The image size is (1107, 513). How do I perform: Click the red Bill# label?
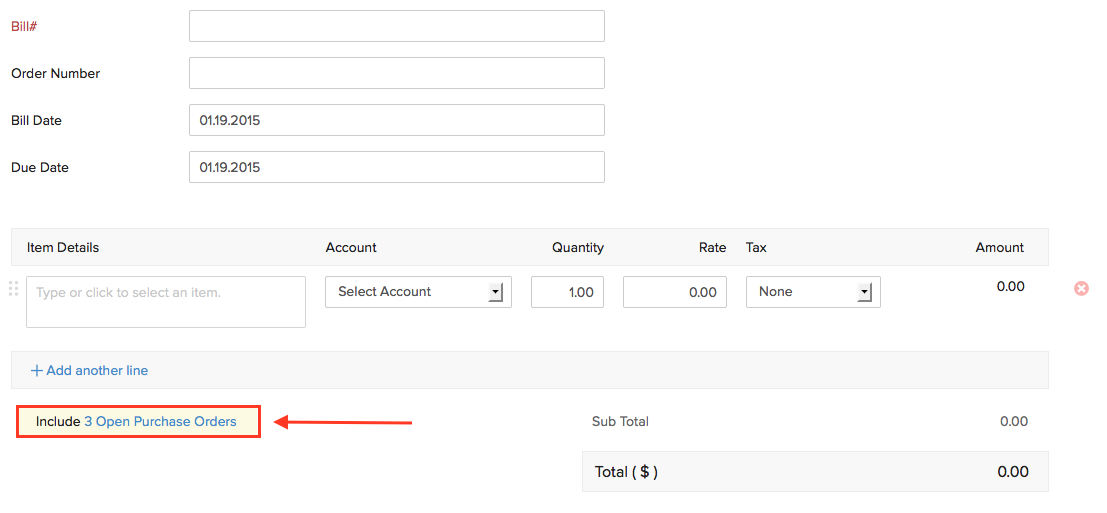click(24, 26)
